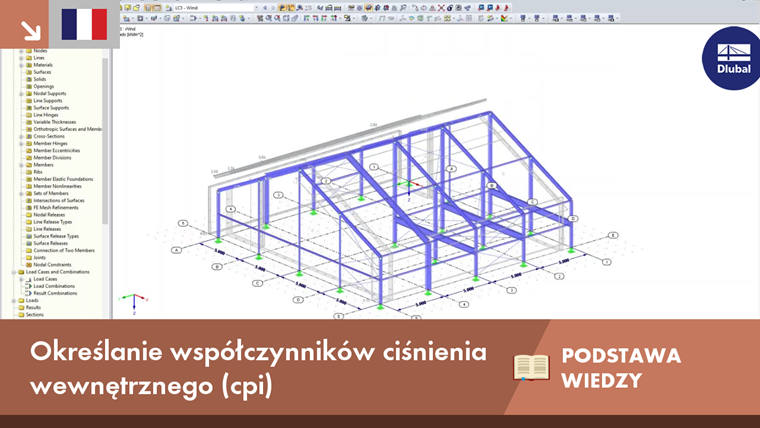Screen dimensions: 760x428
Task: Select Joints in the navigator tree
Action: [x=39, y=258]
